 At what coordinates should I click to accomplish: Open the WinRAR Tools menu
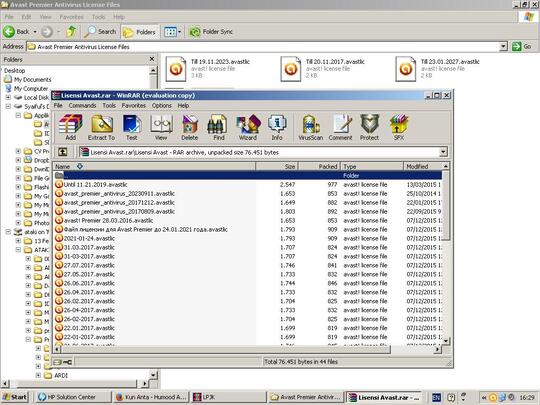click(x=109, y=105)
